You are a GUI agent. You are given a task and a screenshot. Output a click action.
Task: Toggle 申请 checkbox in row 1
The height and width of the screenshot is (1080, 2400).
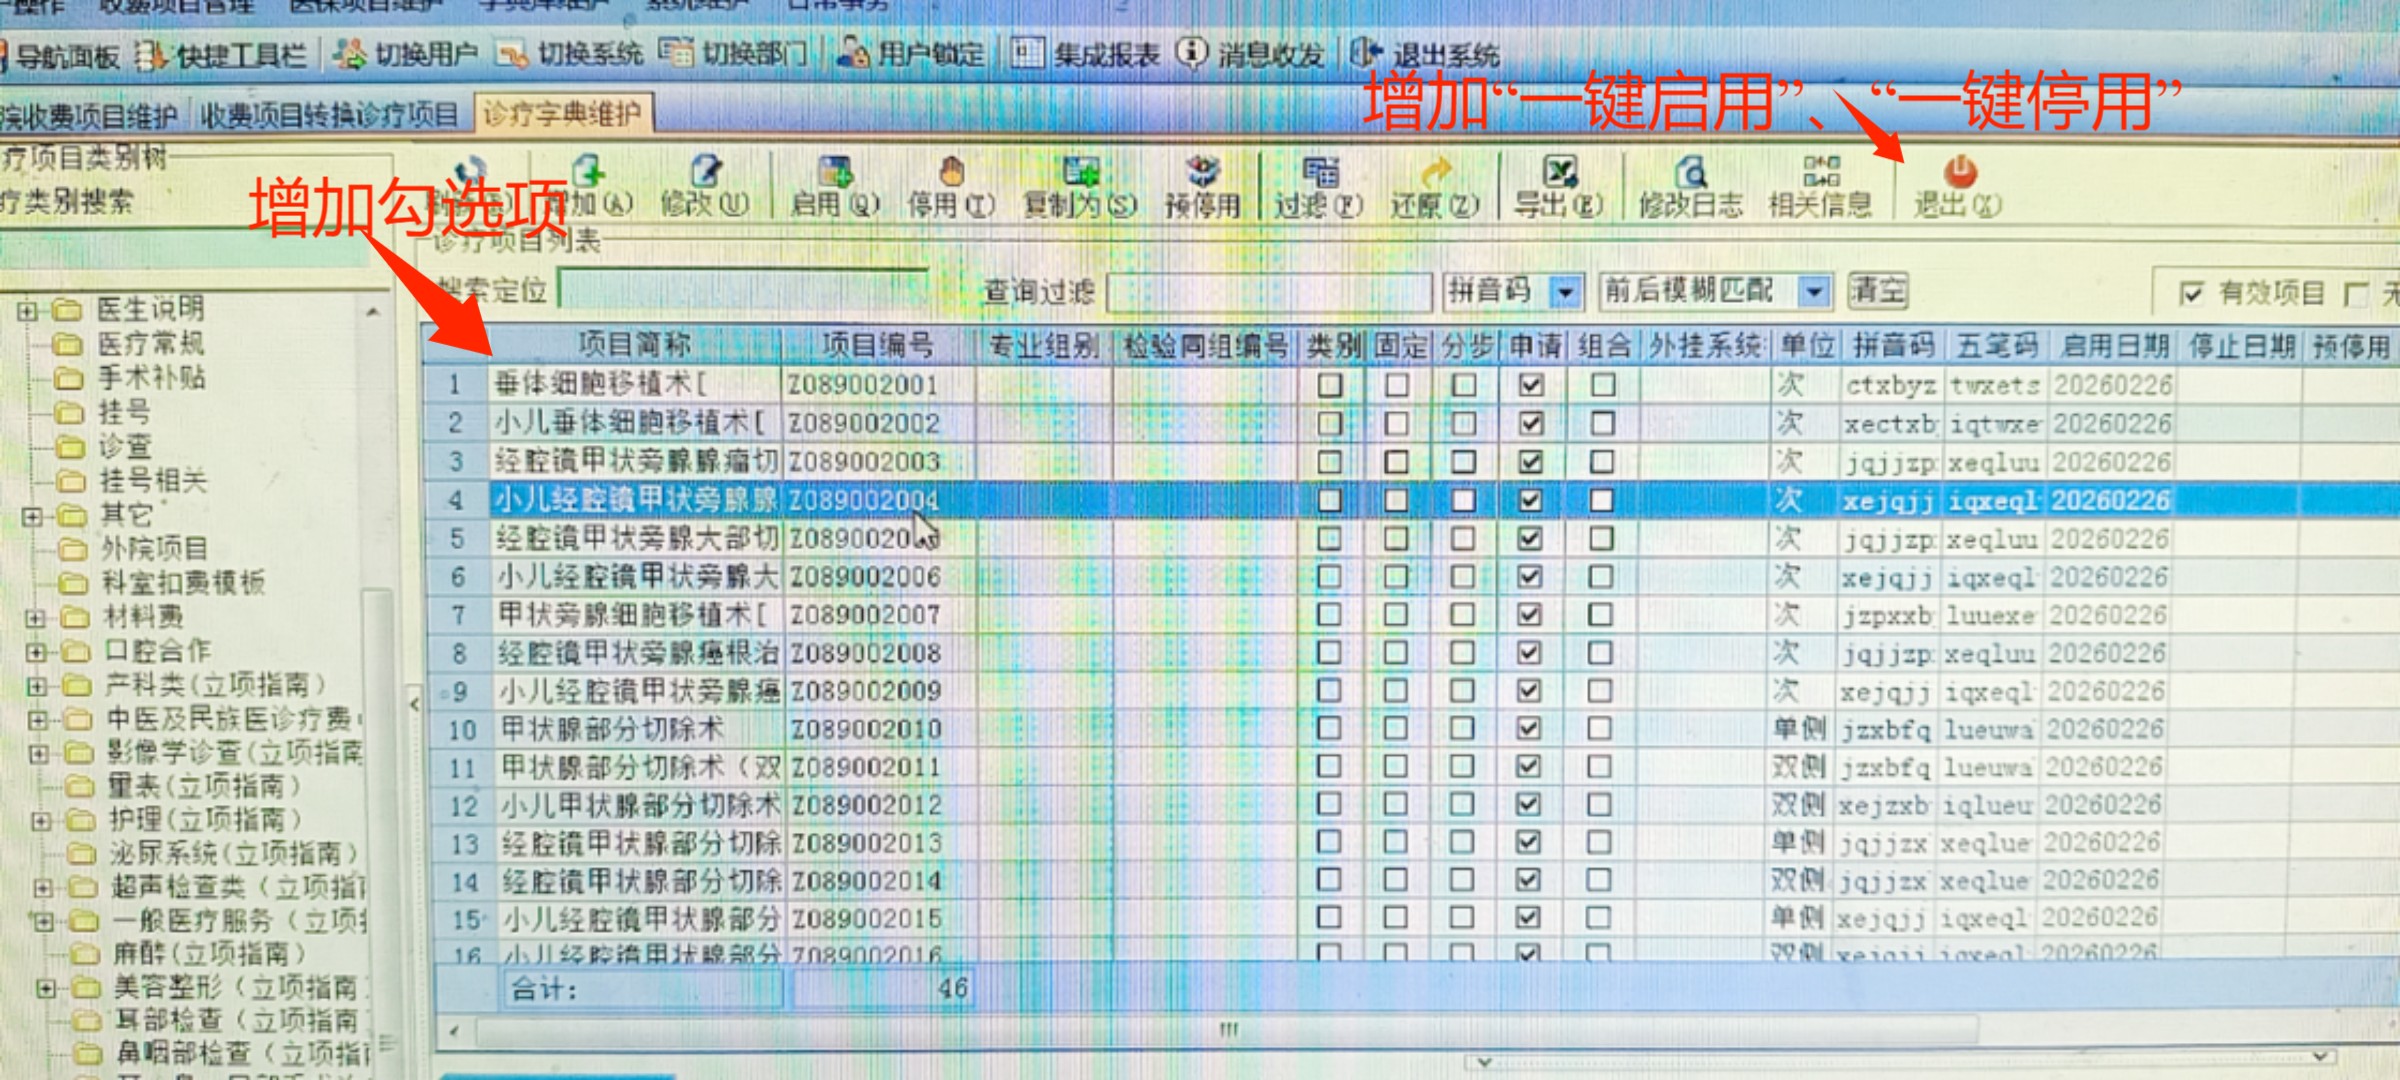click(x=1531, y=385)
